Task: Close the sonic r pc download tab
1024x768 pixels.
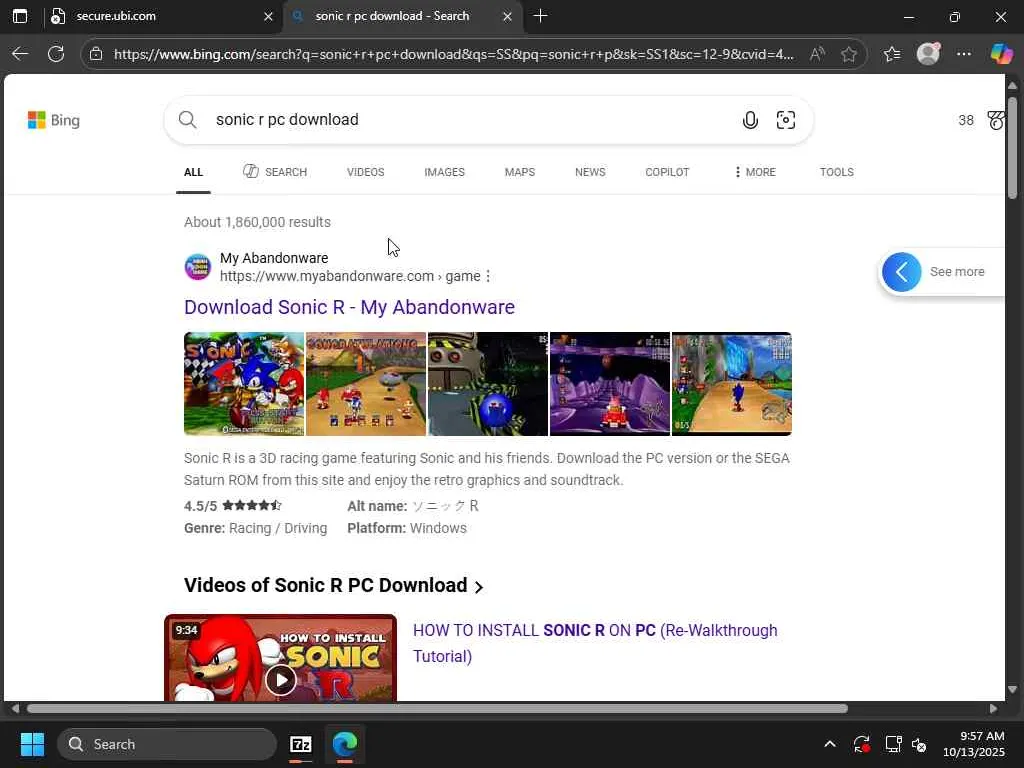Action: [507, 17]
